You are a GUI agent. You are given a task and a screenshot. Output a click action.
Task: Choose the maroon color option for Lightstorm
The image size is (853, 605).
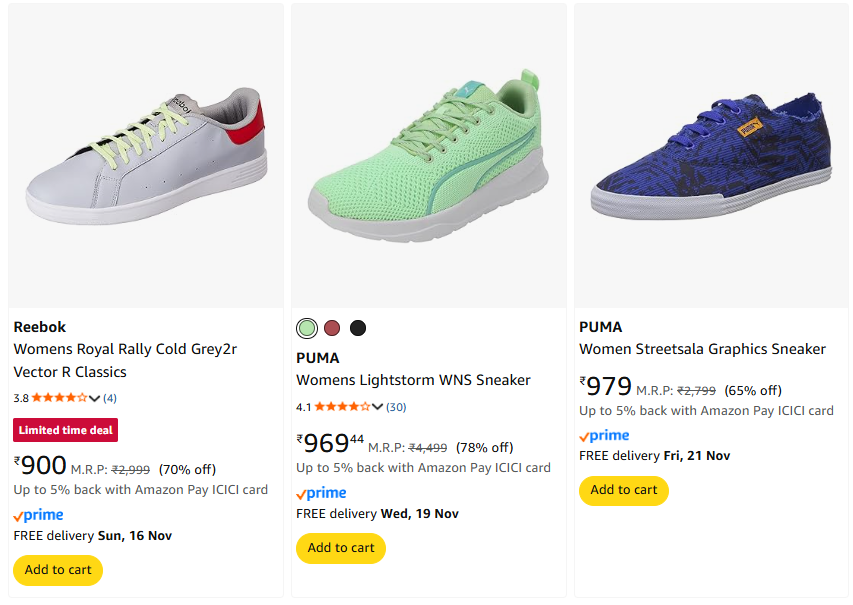(332, 328)
